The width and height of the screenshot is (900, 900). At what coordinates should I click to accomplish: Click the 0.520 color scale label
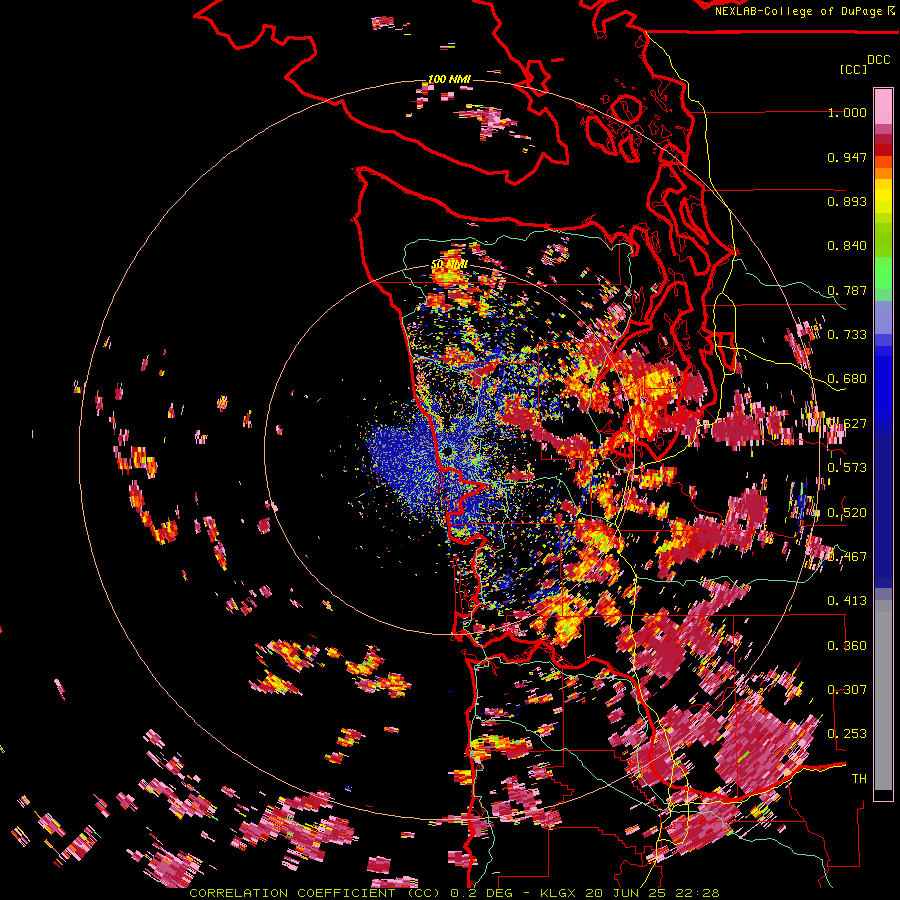847,513
